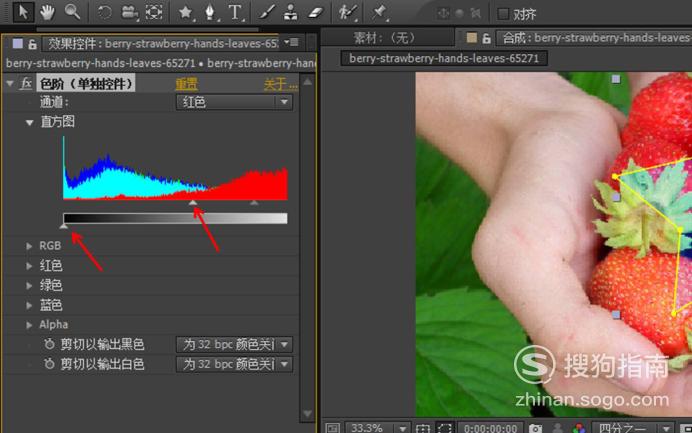Open the 通道 channel dropdown showing 红色

234,102
